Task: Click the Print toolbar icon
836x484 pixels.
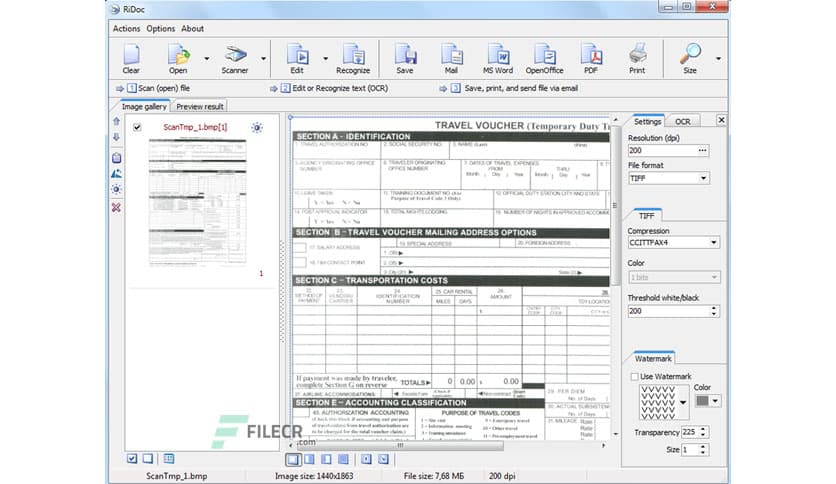Action: click(637, 58)
